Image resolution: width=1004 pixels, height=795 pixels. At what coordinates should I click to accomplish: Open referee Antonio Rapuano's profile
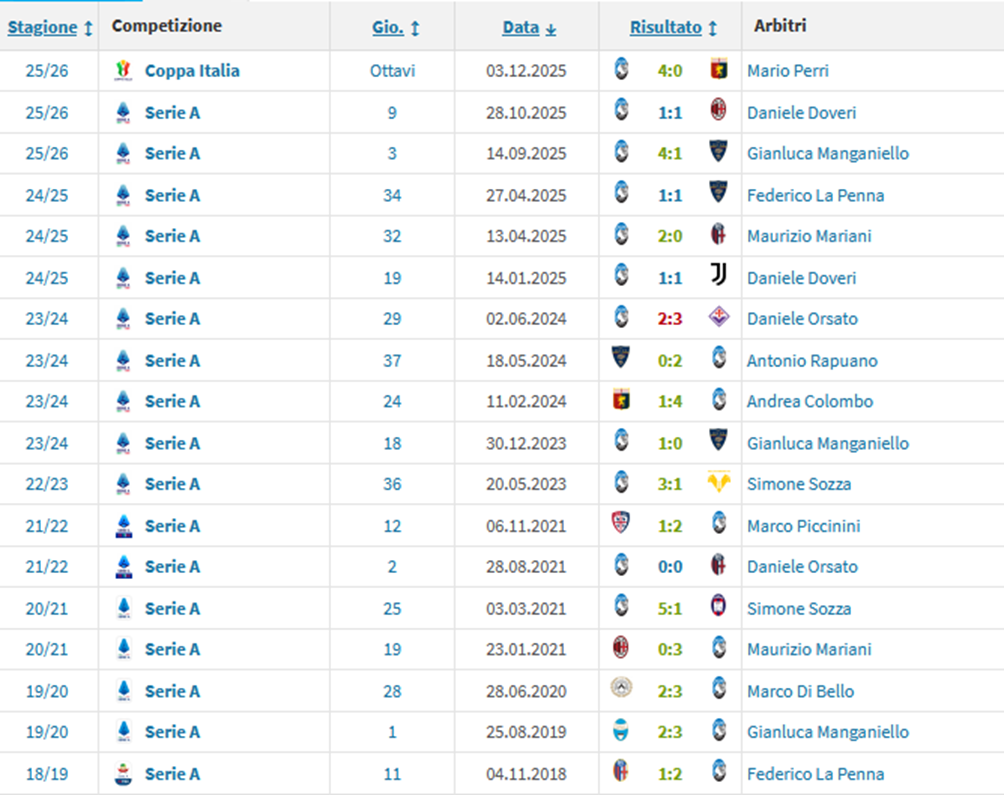(811, 360)
